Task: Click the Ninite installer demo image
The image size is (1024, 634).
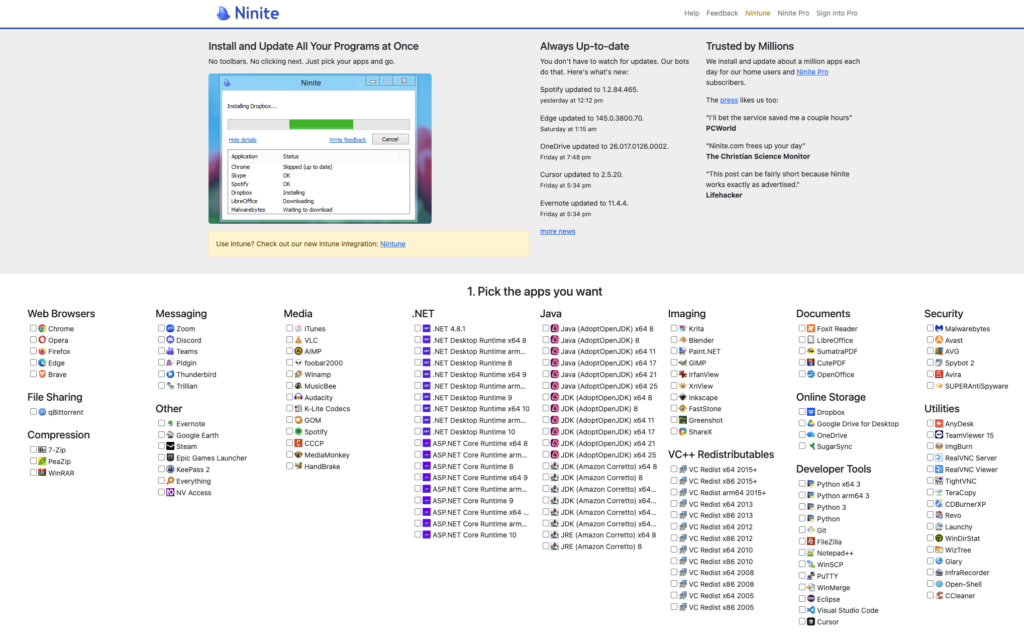Action: click(320, 148)
